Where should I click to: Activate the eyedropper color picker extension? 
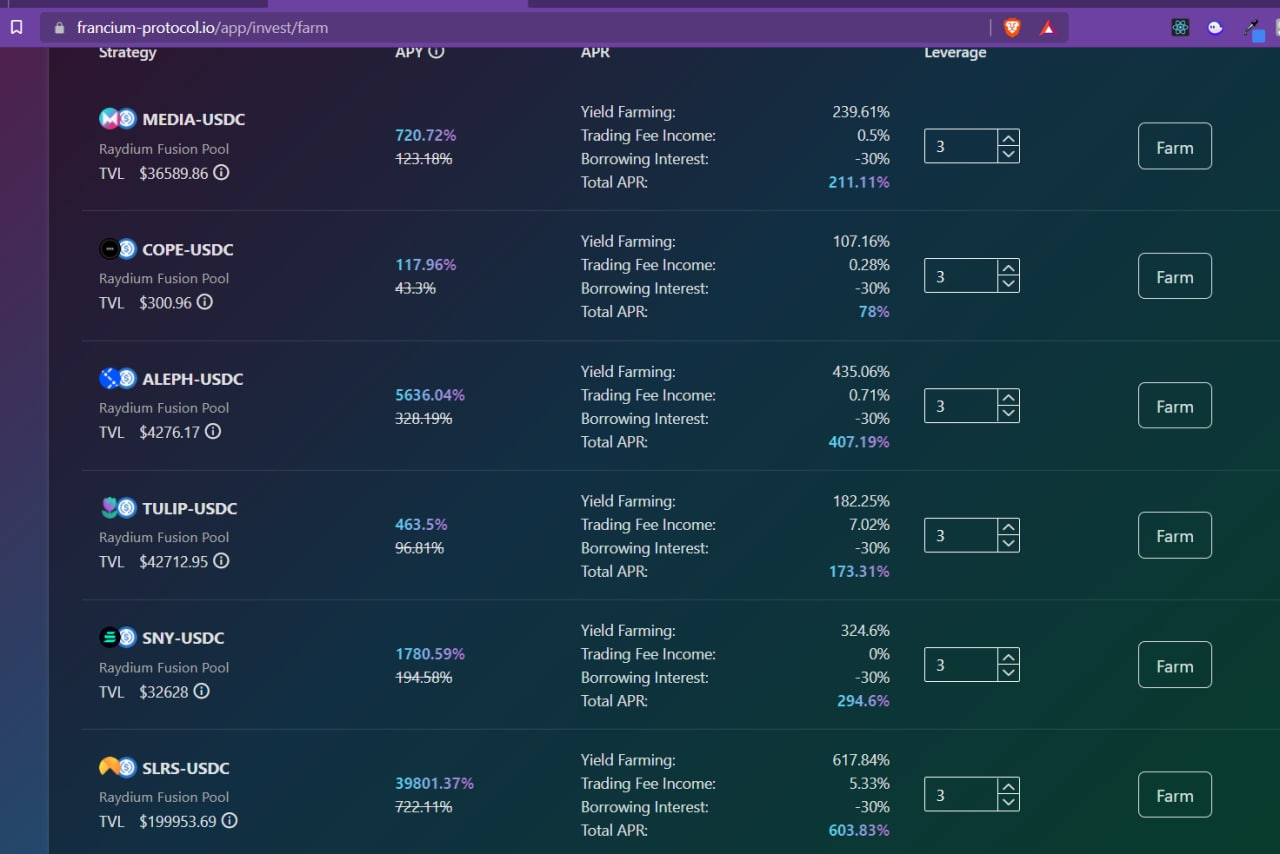(x=1252, y=28)
